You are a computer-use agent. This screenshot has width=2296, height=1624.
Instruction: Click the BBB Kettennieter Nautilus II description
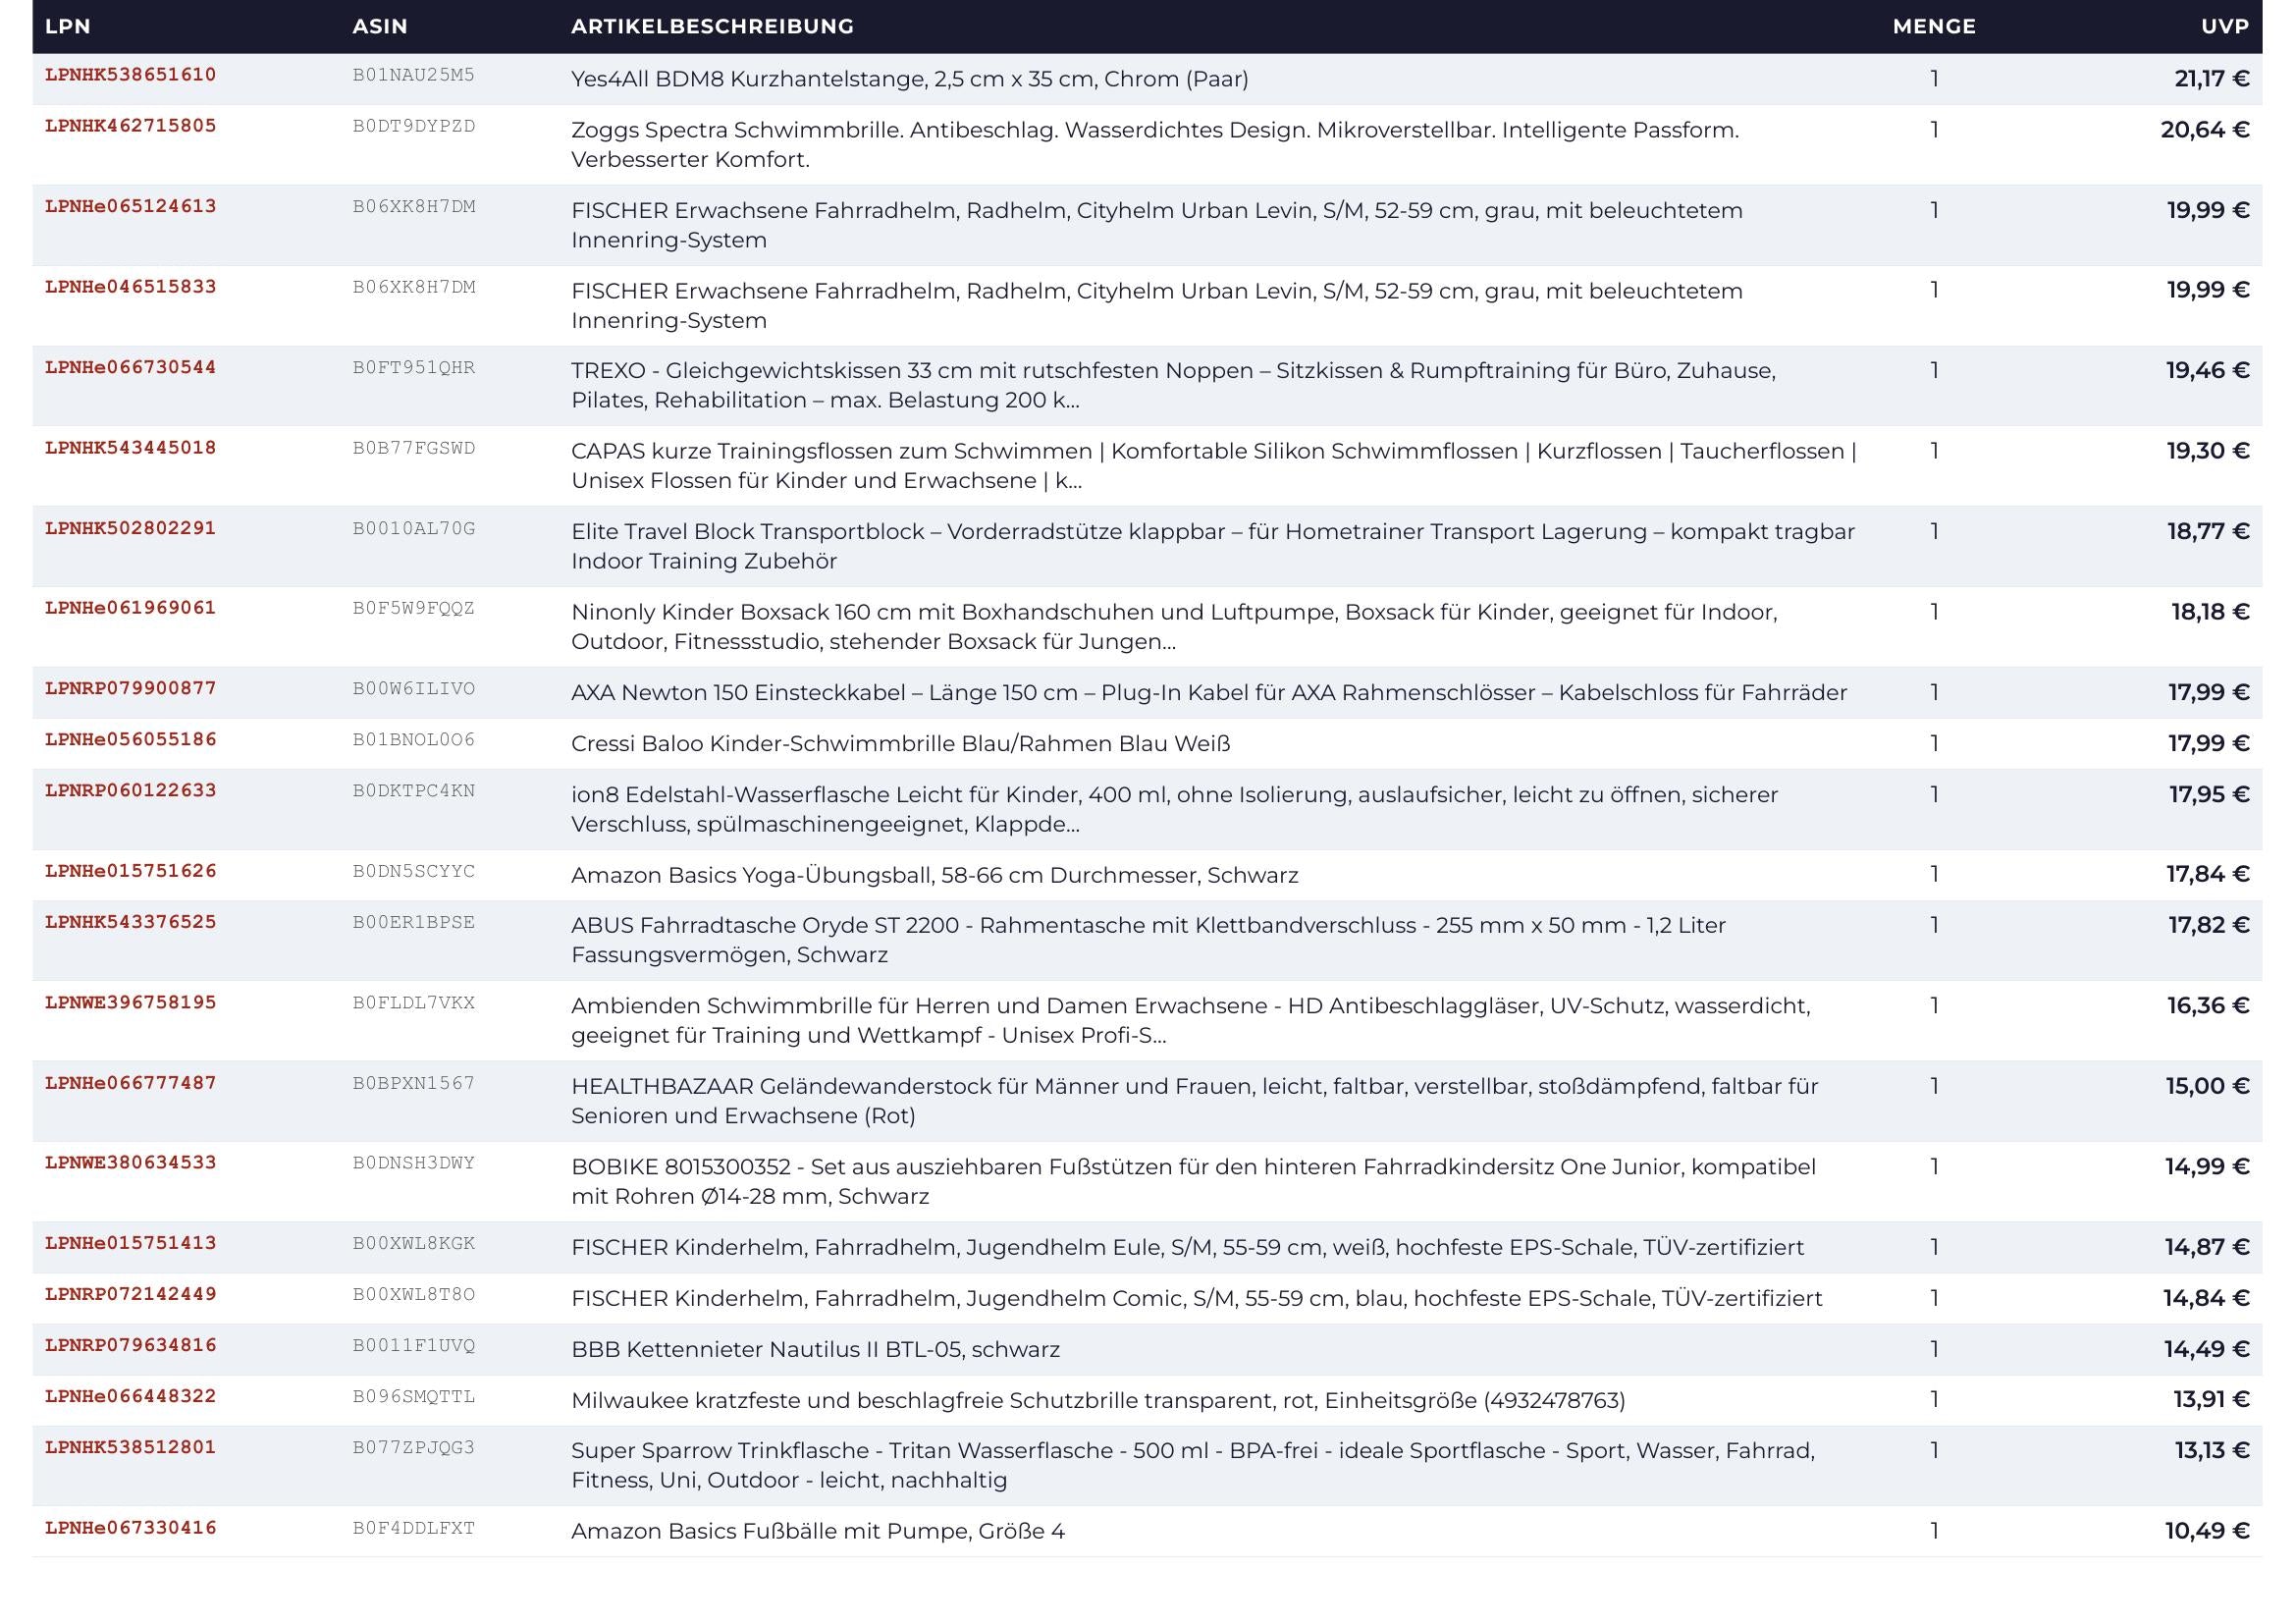tap(816, 1350)
